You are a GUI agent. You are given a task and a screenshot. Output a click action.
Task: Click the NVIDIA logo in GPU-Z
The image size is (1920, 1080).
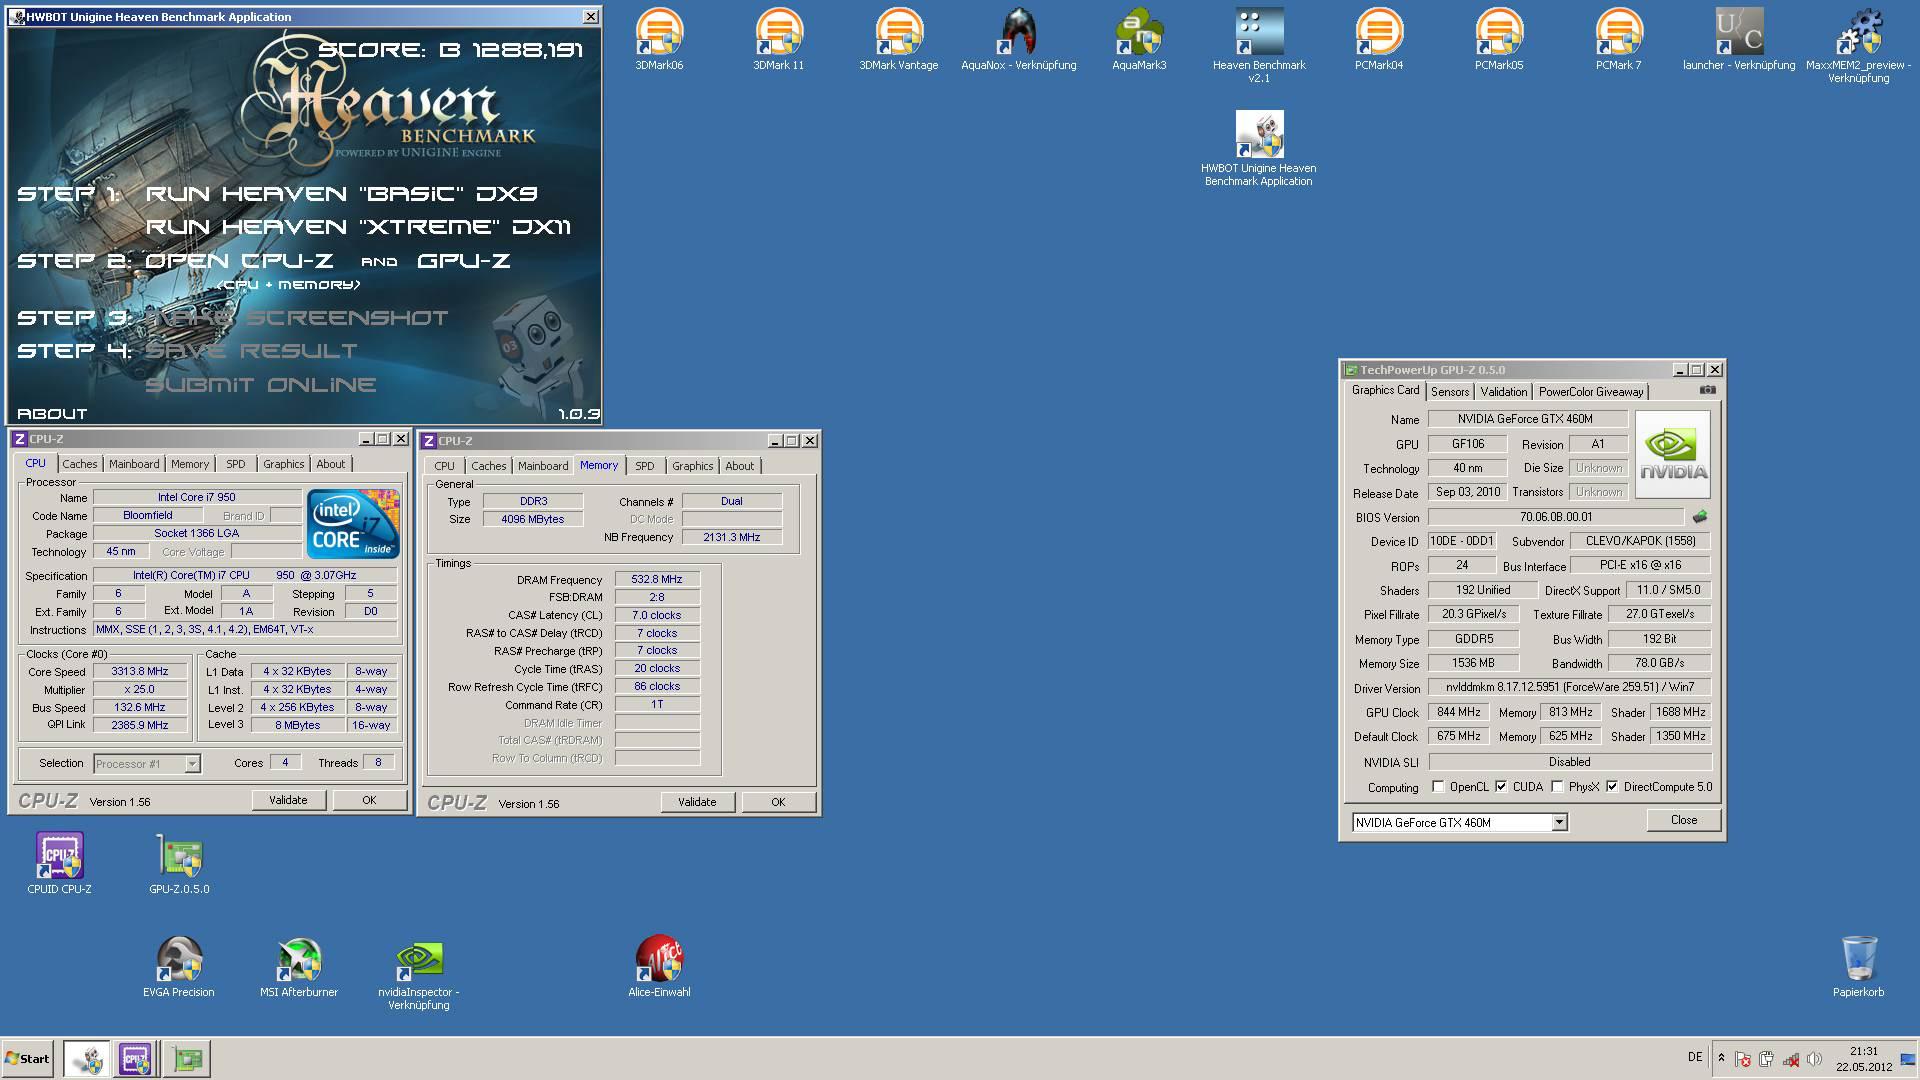point(1673,455)
